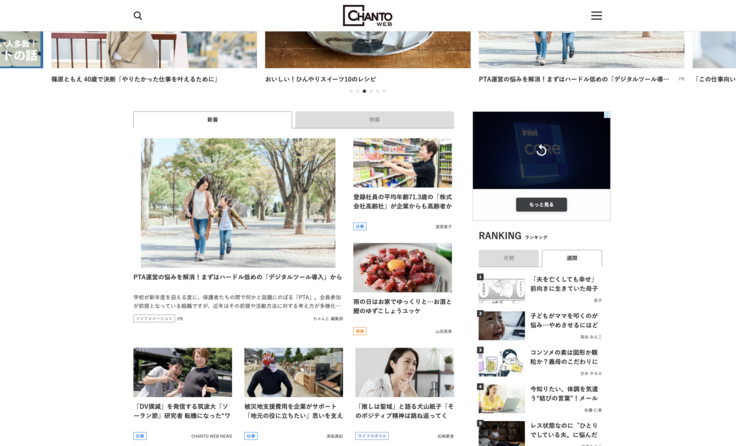Click rank 1 badge article thumbnail
The width and height of the screenshot is (736, 446).
501,289
